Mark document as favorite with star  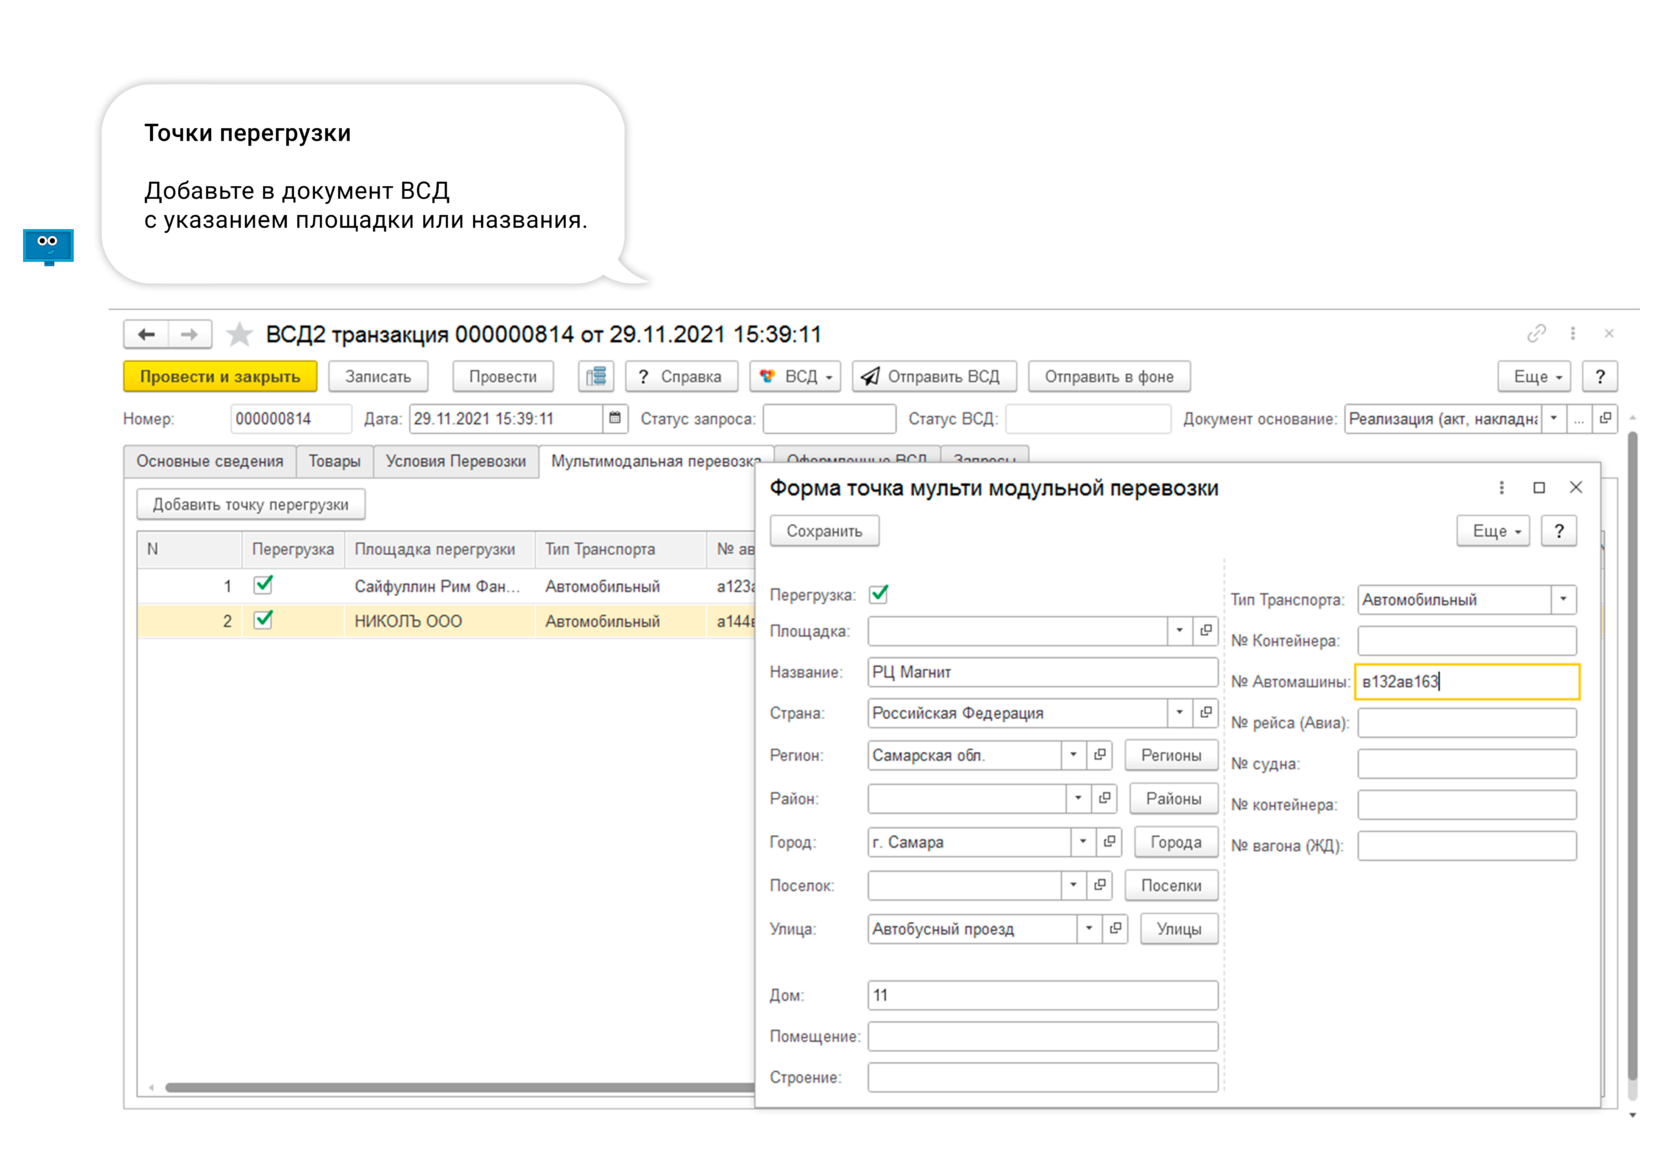click(x=239, y=334)
